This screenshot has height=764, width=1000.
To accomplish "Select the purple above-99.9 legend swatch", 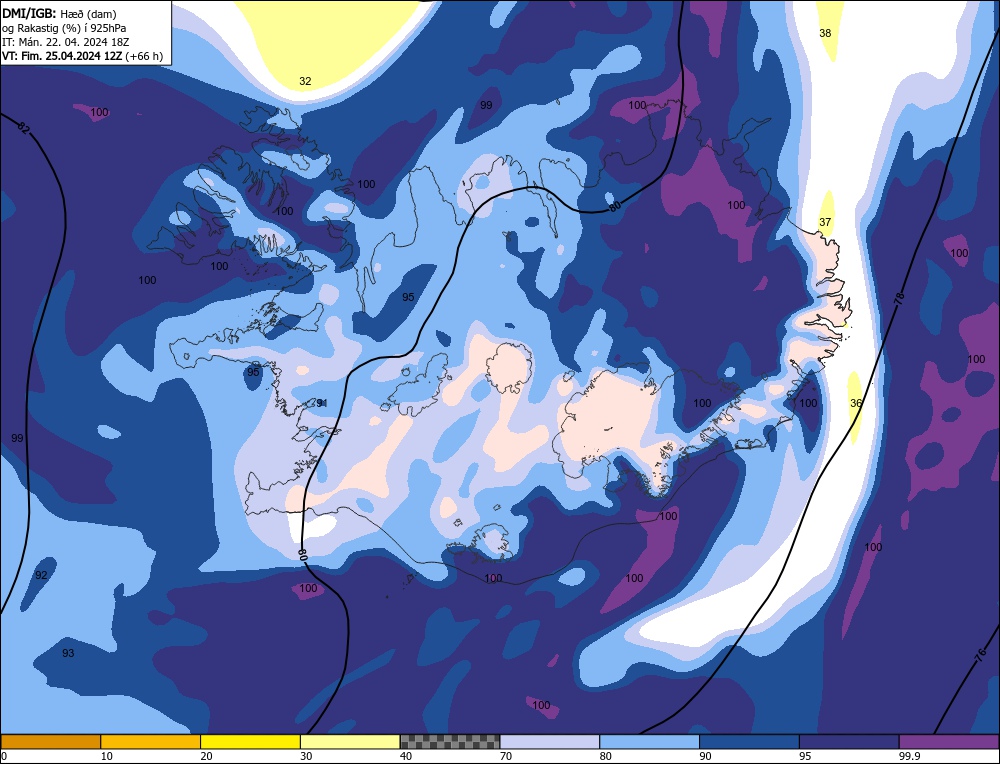I will (949, 741).
